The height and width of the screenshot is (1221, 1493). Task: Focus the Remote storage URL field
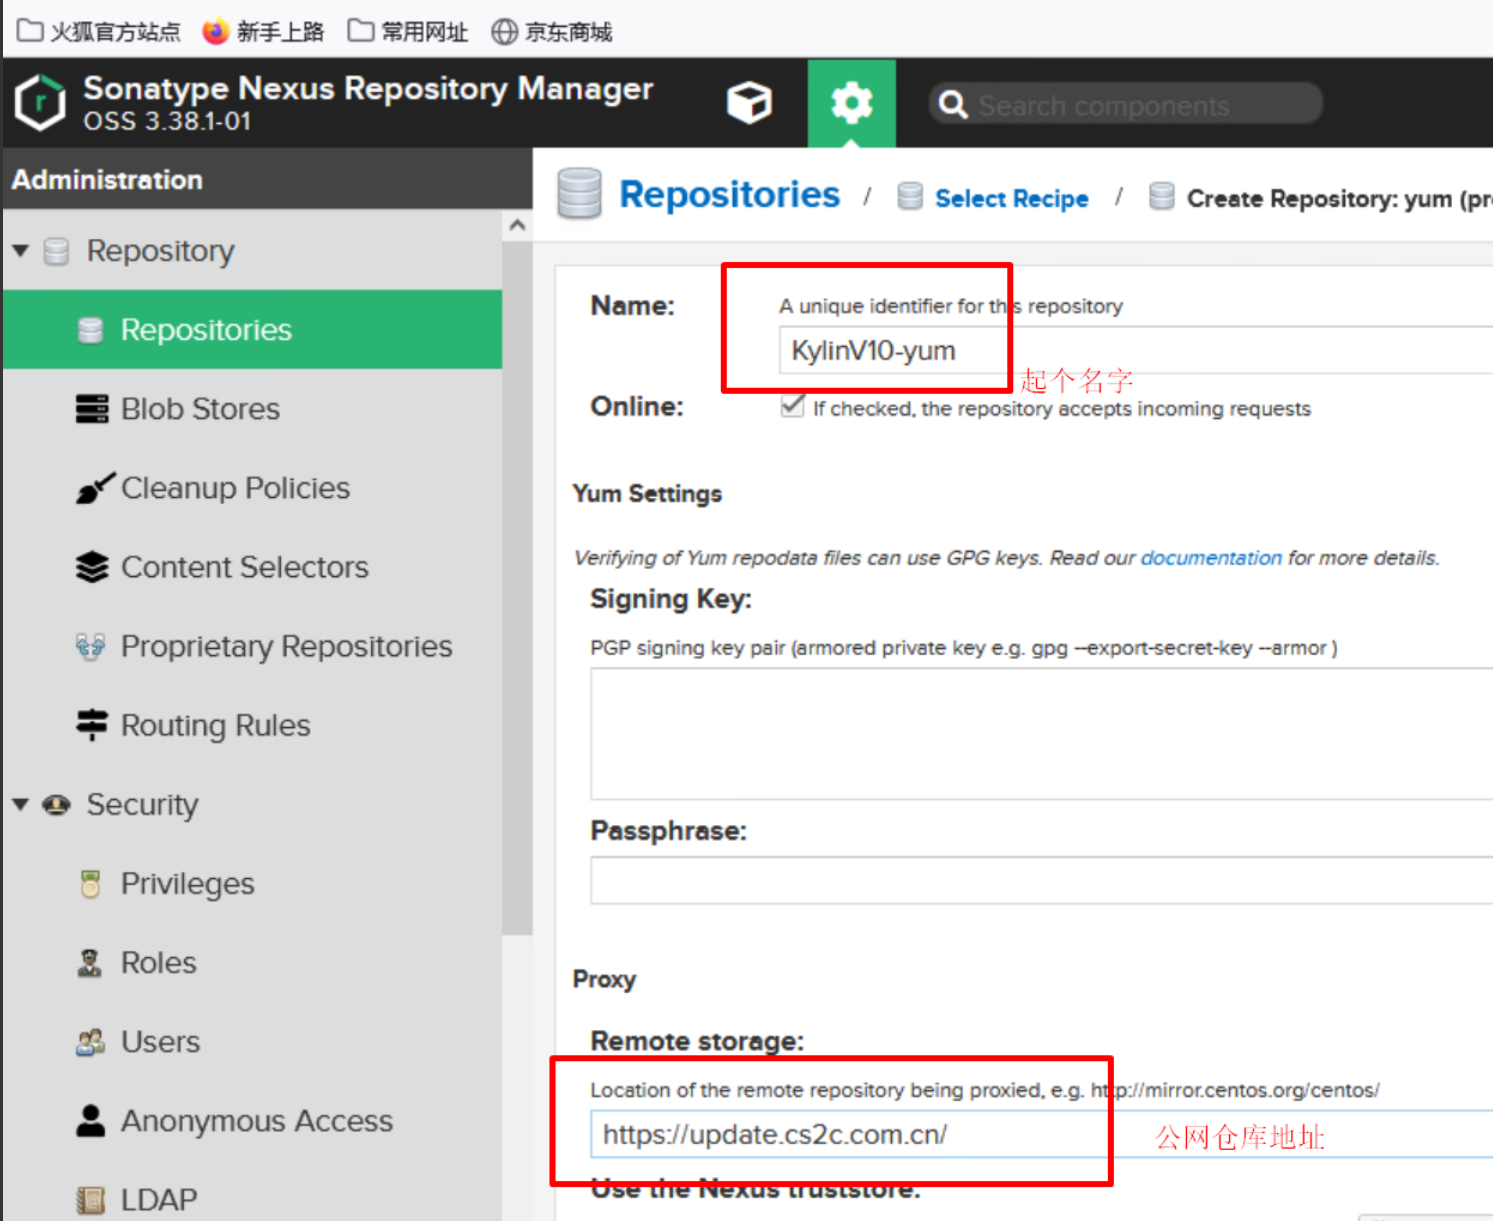[1041, 1134]
